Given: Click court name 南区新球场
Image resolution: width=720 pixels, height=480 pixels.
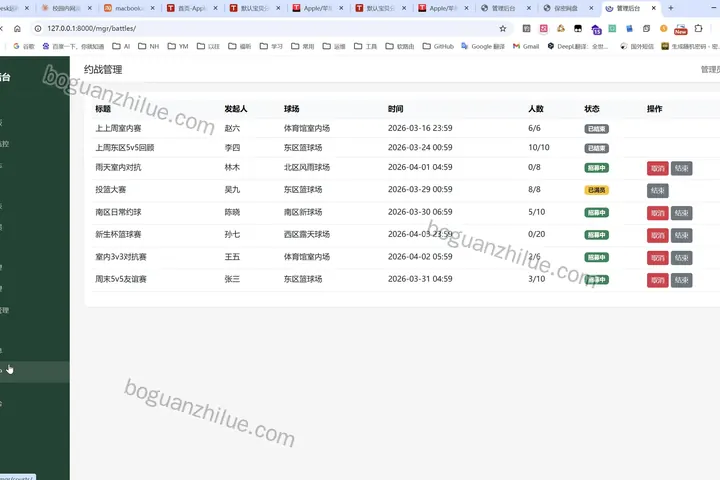Looking at the screenshot, I should pos(303,212).
